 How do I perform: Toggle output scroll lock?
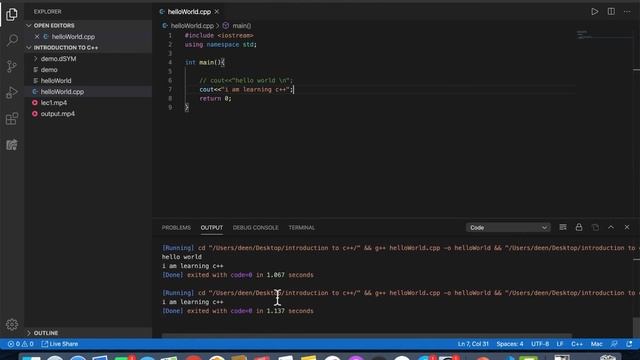coord(579,227)
